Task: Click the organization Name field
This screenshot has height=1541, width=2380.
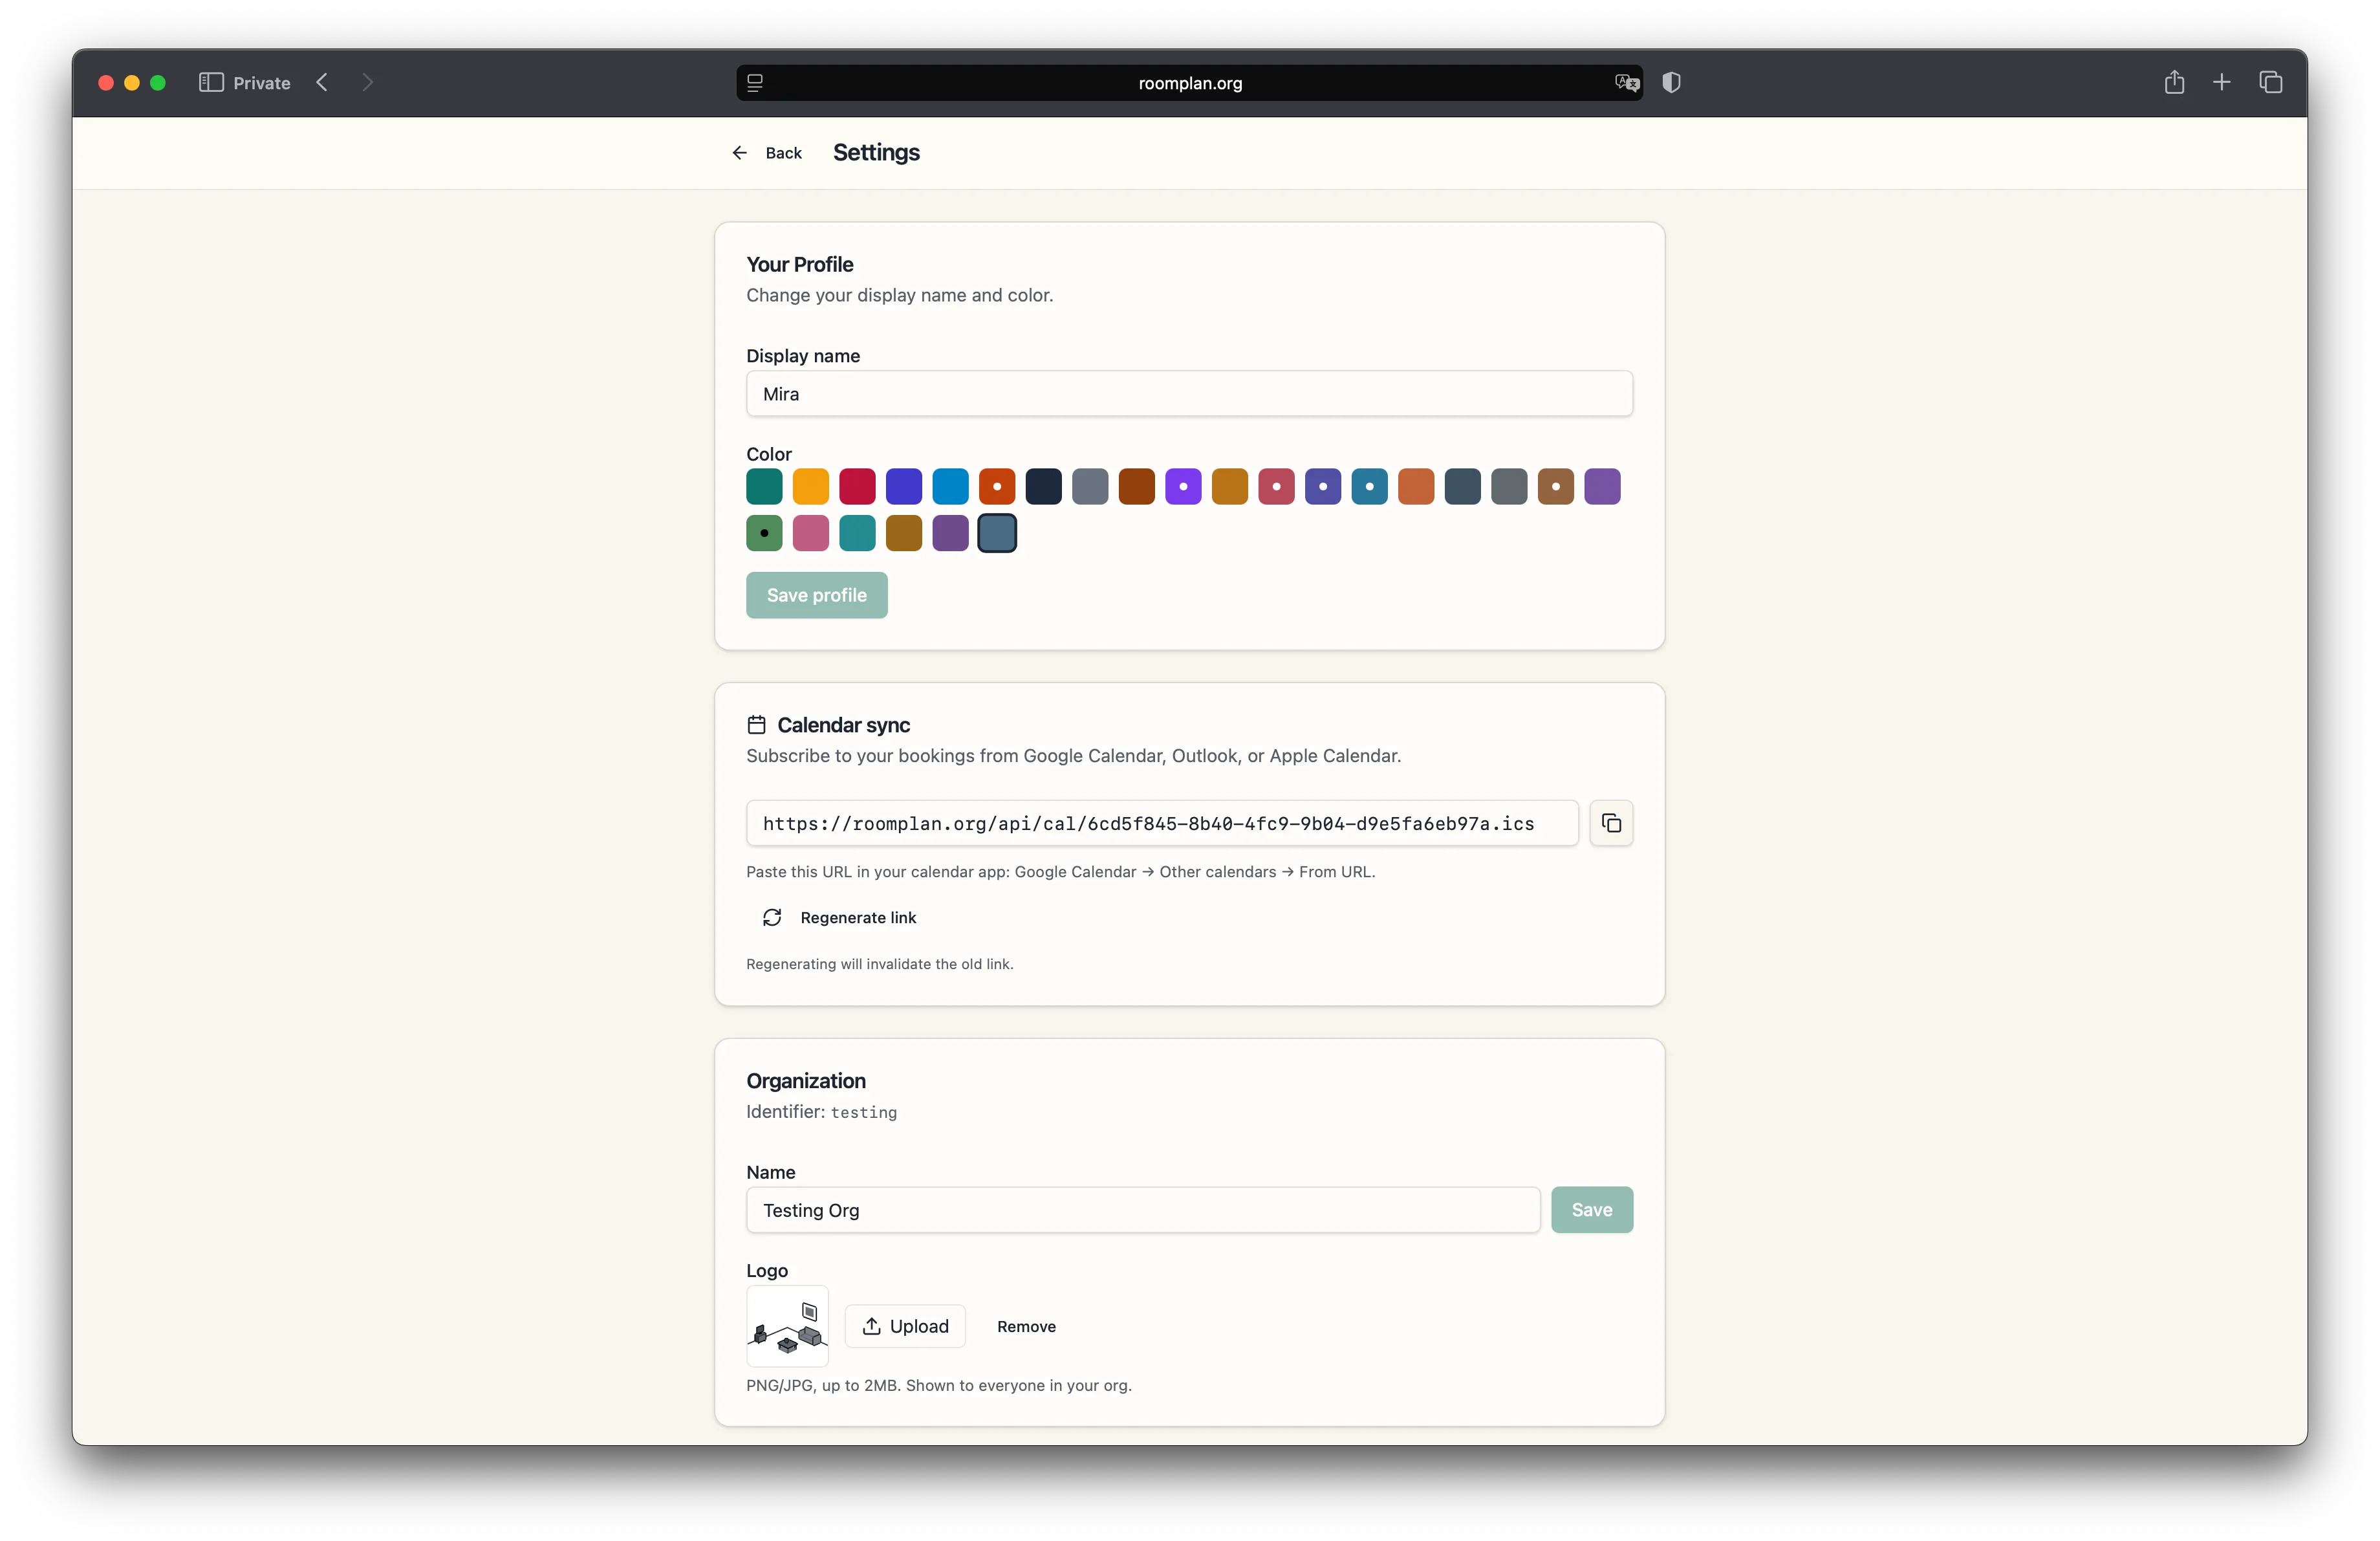Action: pos(1143,1210)
